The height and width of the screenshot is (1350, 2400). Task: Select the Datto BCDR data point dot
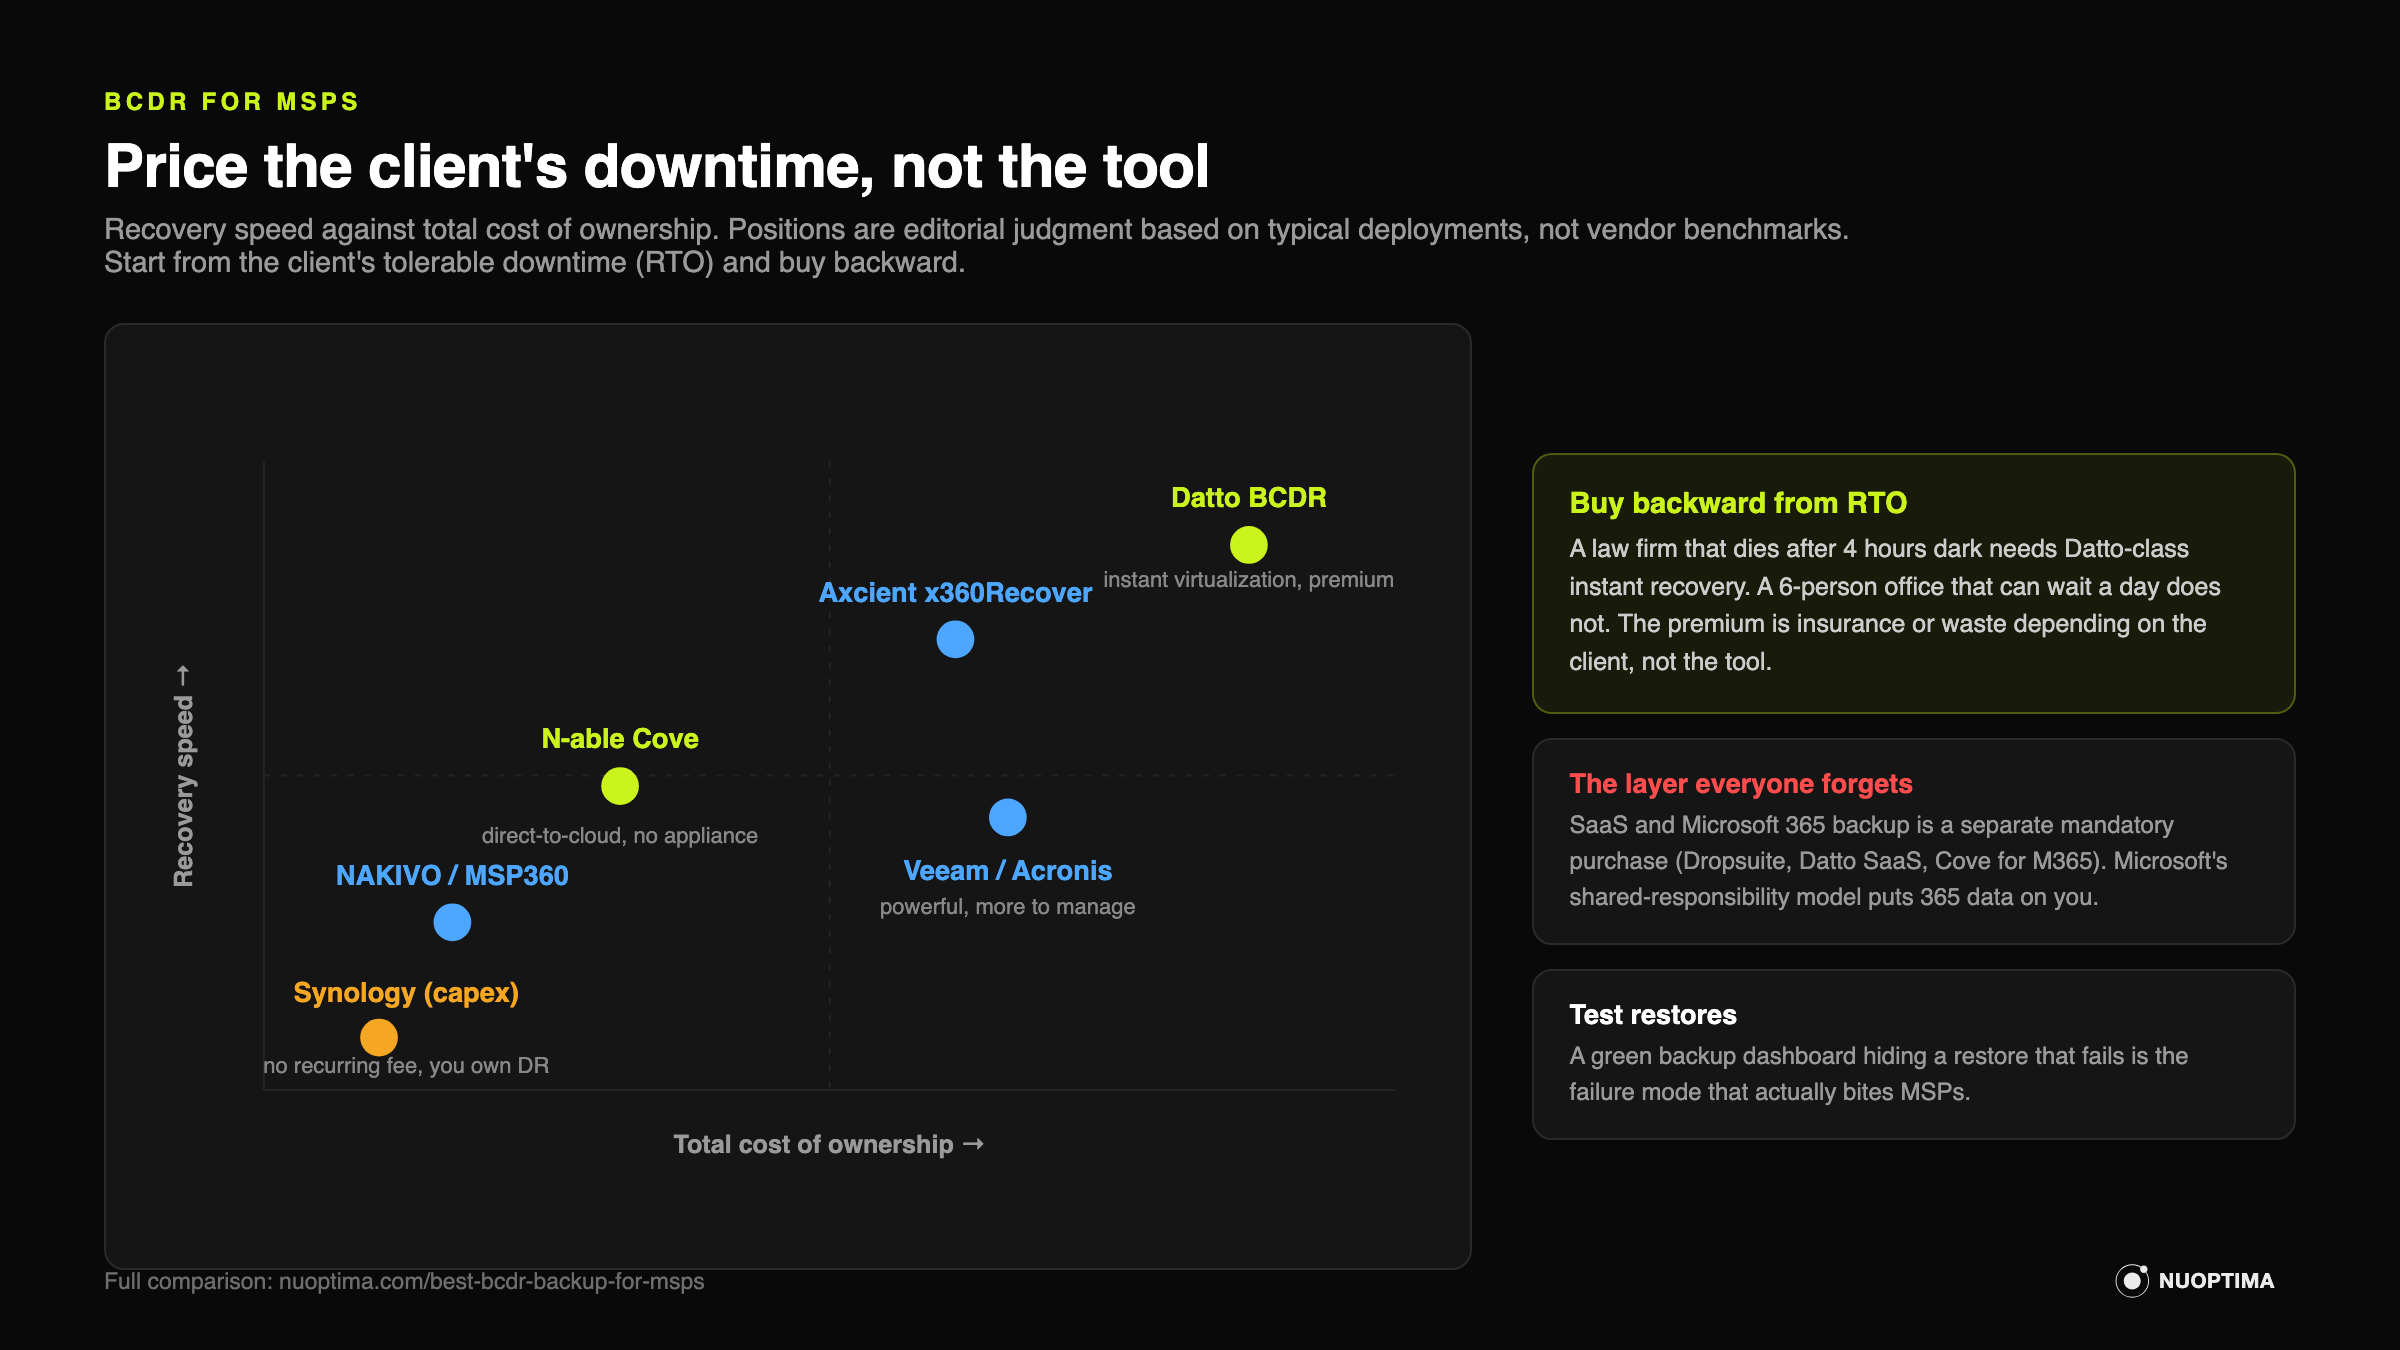click(x=1248, y=545)
